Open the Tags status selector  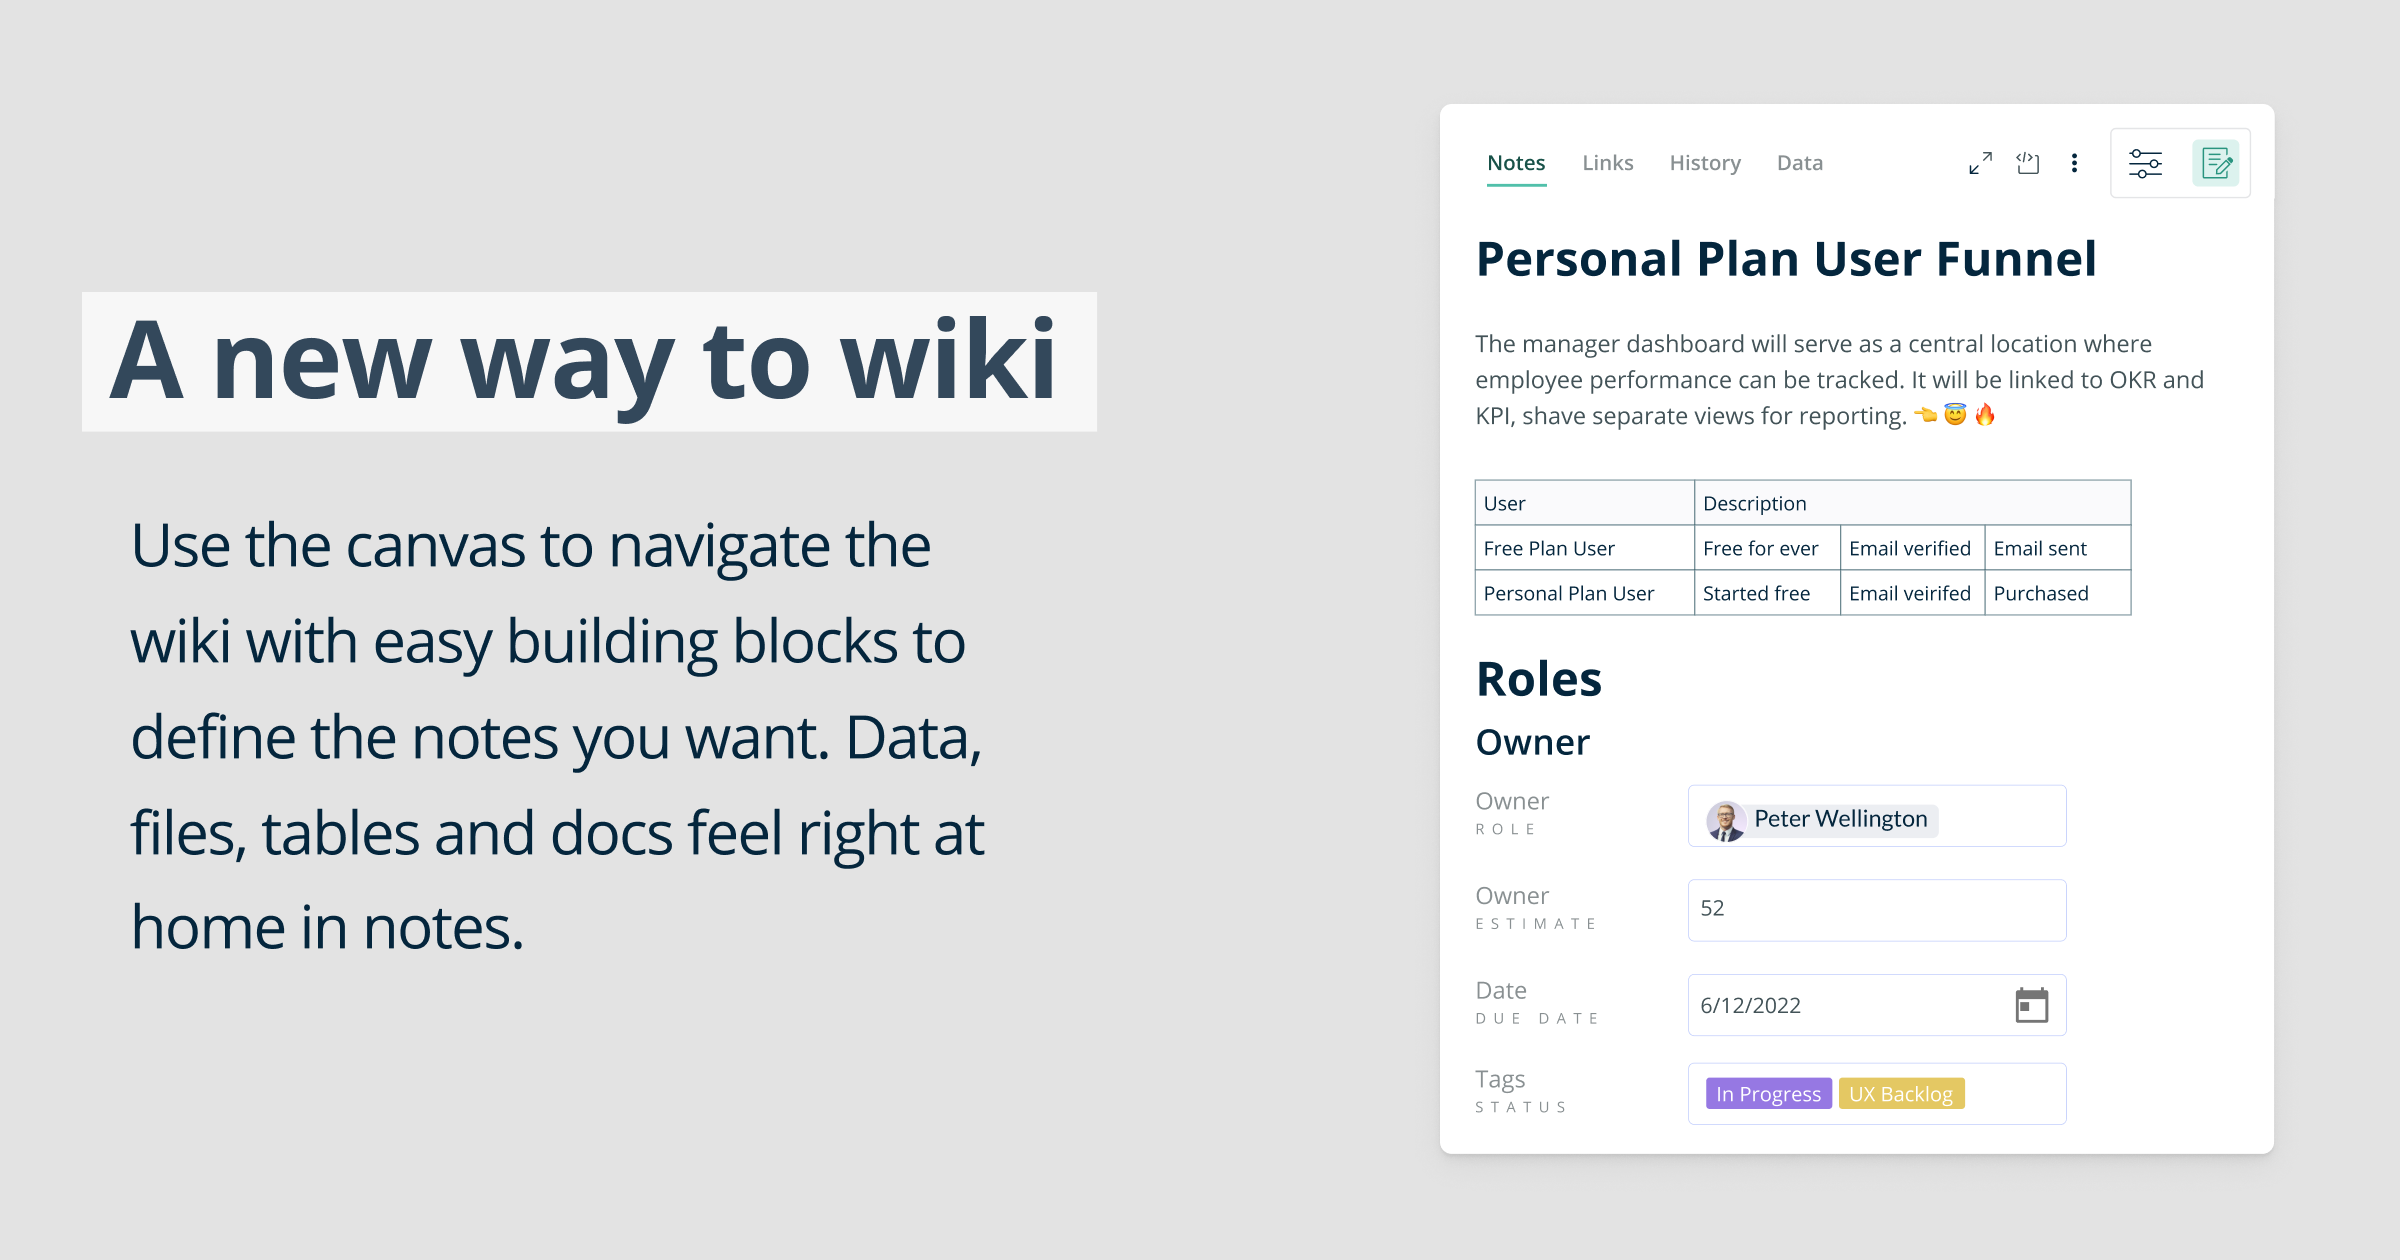point(1876,1093)
